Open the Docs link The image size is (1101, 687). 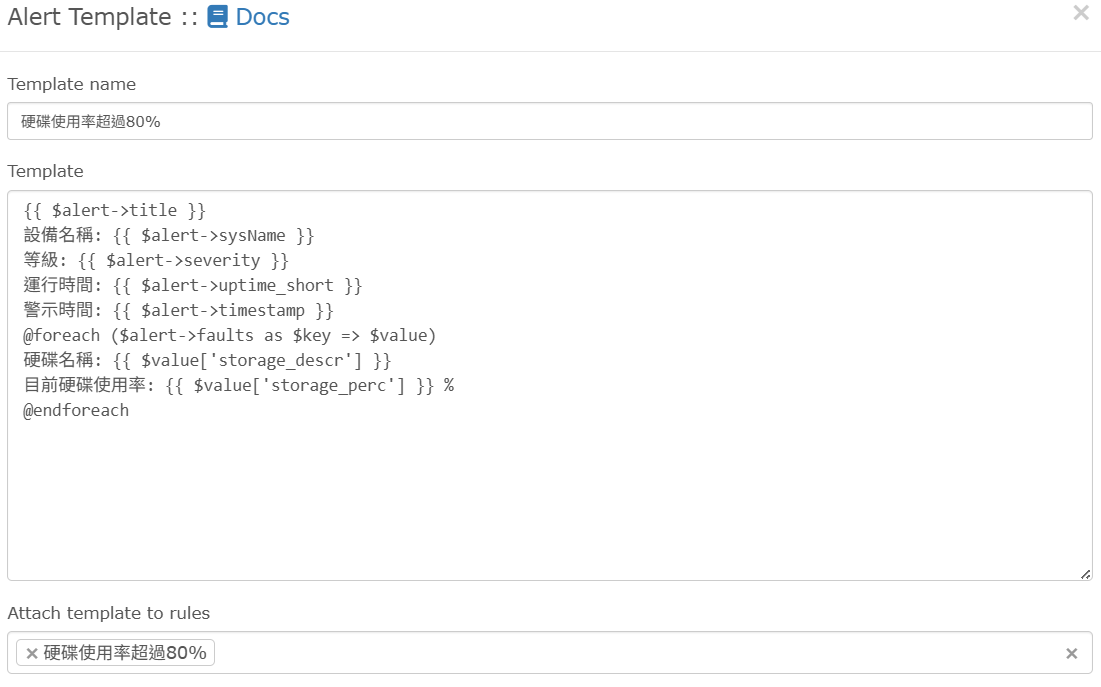click(x=262, y=17)
